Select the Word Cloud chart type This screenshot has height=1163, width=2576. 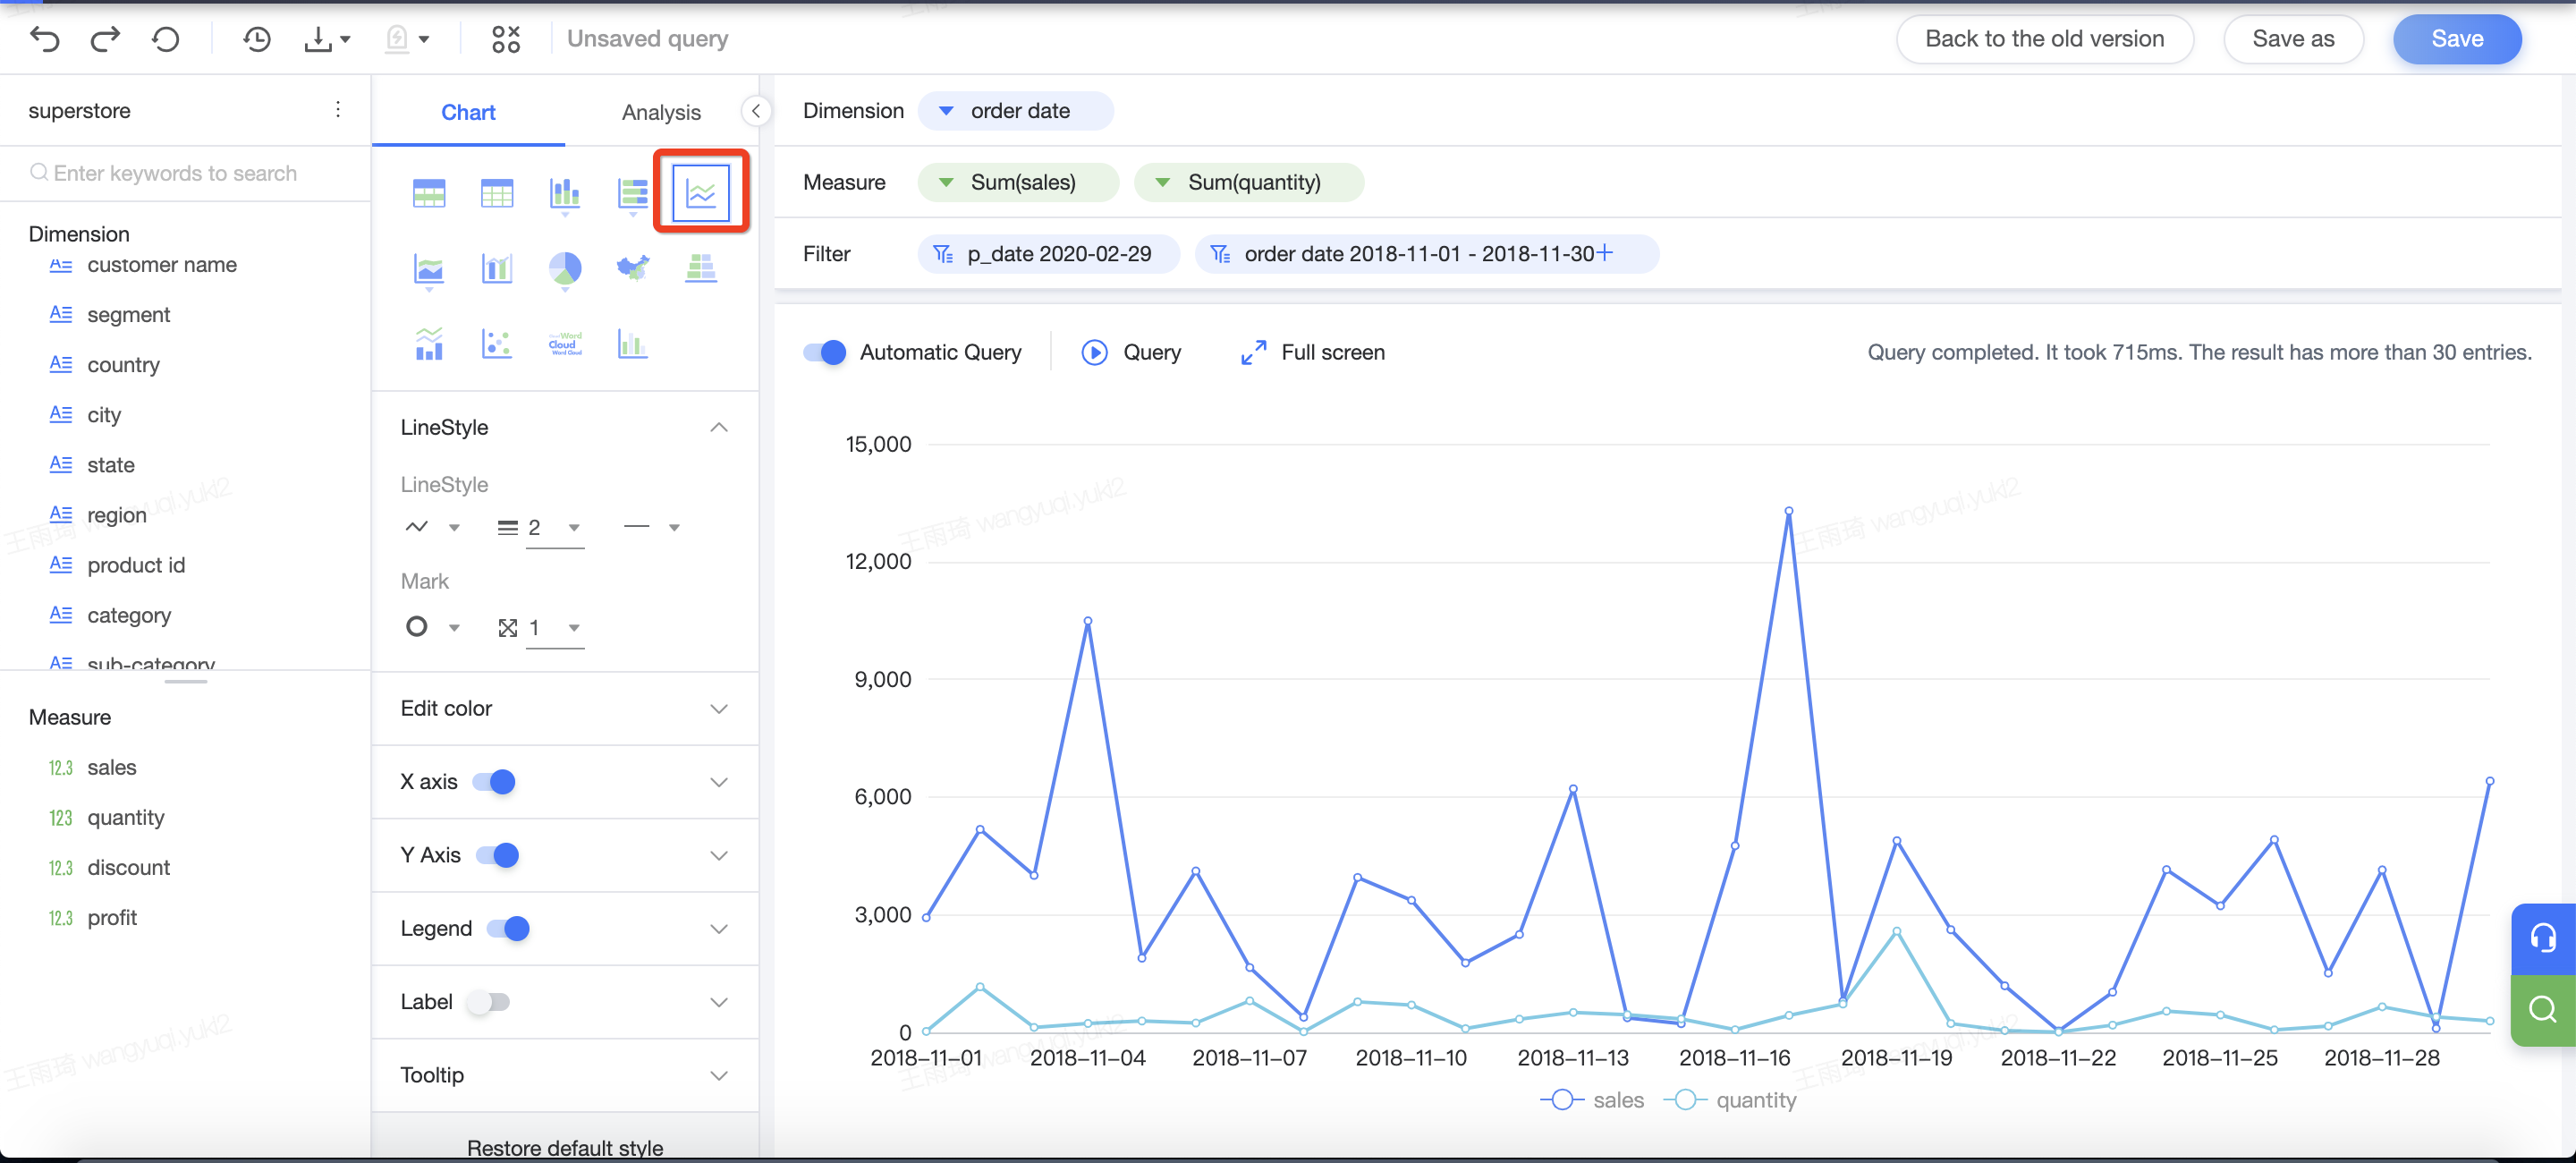coord(565,344)
